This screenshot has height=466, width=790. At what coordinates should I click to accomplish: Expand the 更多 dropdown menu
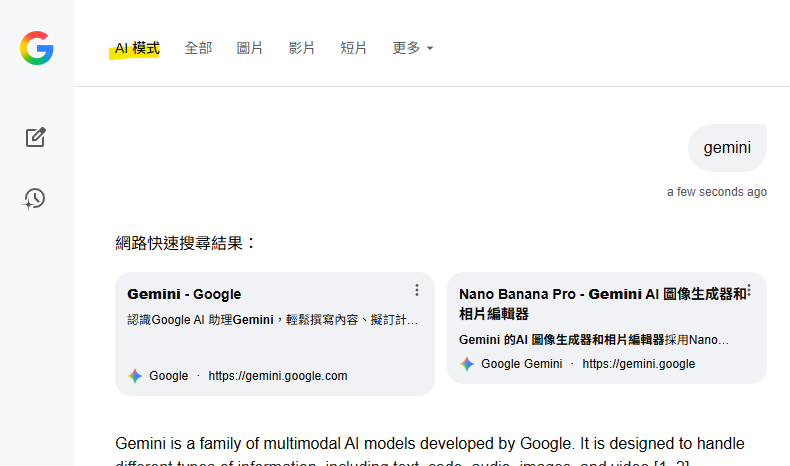(413, 48)
